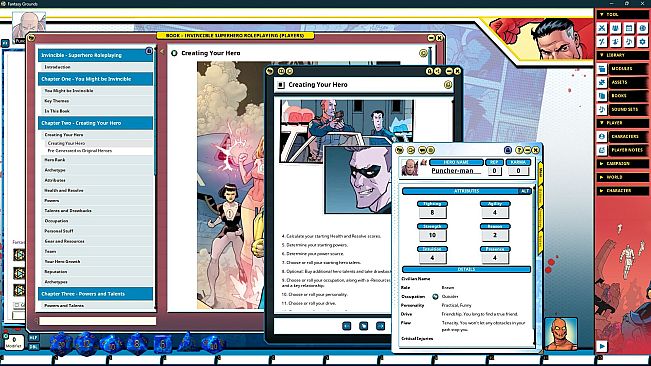The image size is (651, 366).
Task: Select the crossed-swords combat tool icon
Action: coord(602,28)
